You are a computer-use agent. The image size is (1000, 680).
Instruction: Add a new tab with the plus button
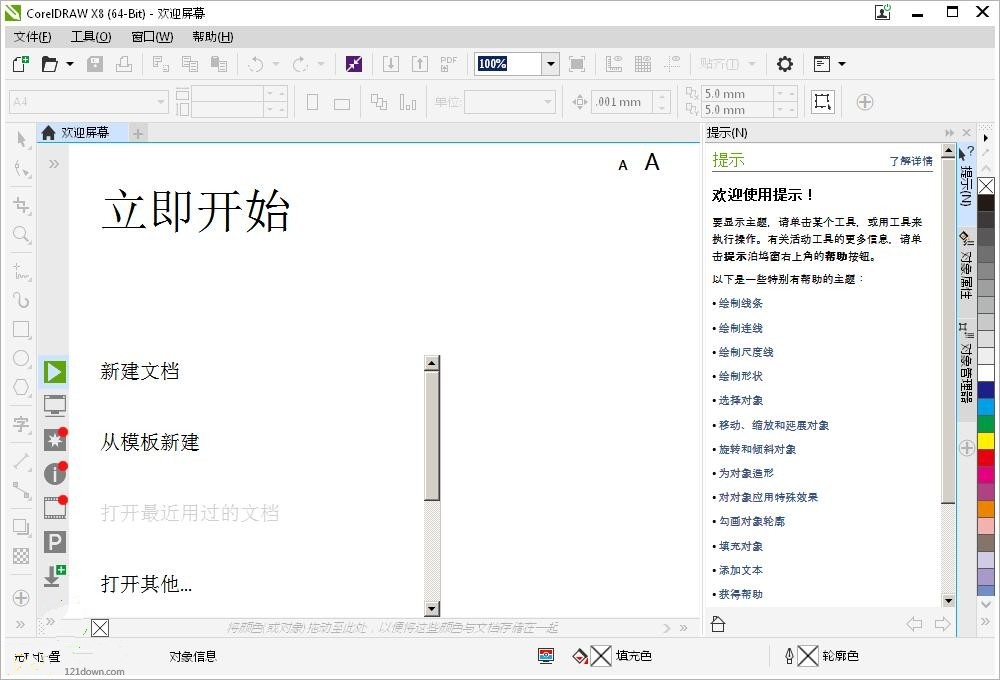138,133
